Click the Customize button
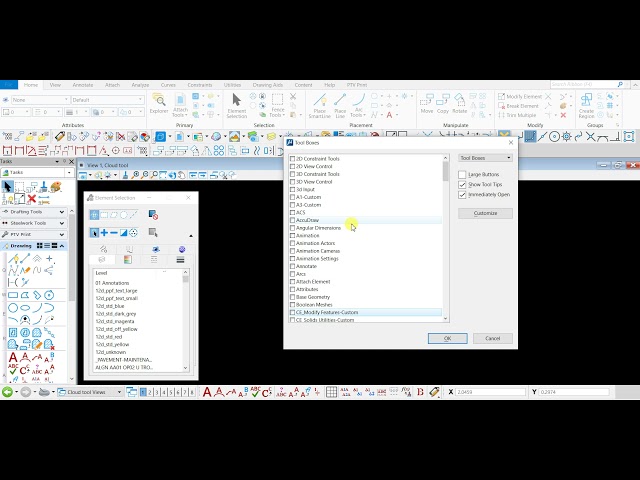Viewport: 640px width, 480px height. [x=485, y=213]
